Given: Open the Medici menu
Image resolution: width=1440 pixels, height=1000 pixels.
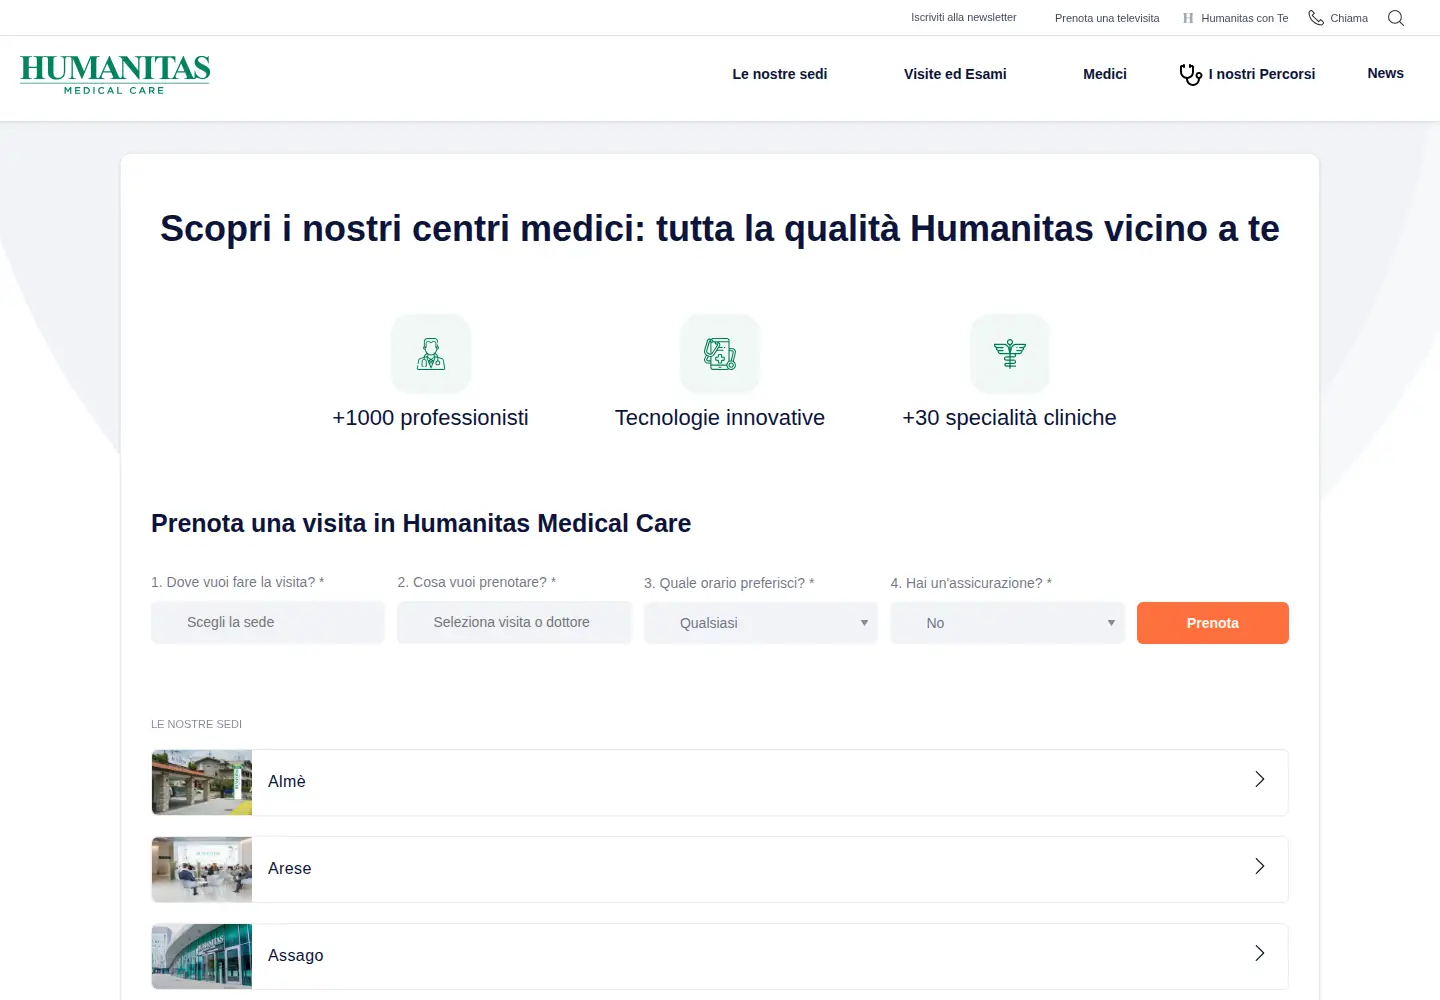Looking at the screenshot, I should point(1105,74).
